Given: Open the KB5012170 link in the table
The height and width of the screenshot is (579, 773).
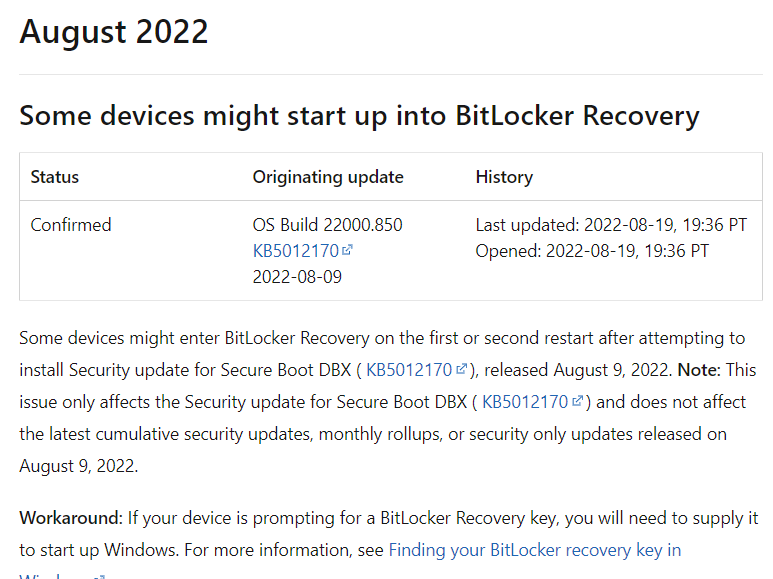Looking at the screenshot, I should [x=295, y=251].
